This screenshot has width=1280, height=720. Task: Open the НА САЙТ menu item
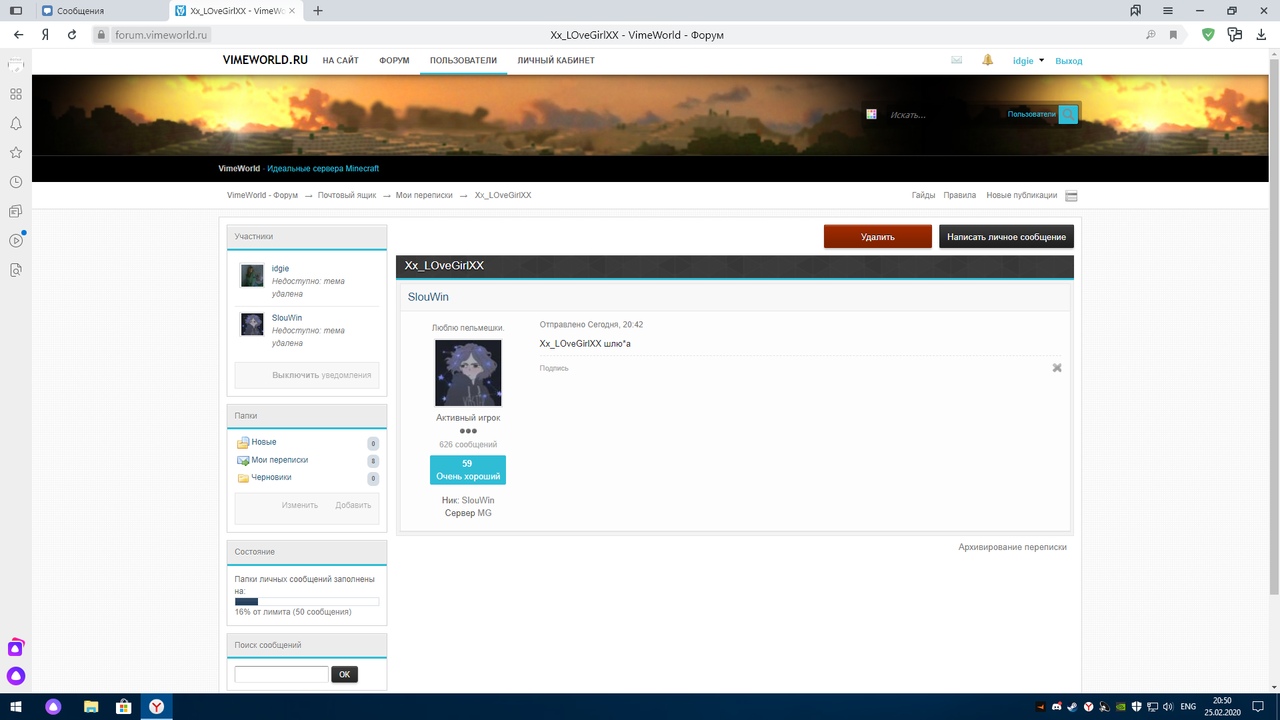click(340, 61)
